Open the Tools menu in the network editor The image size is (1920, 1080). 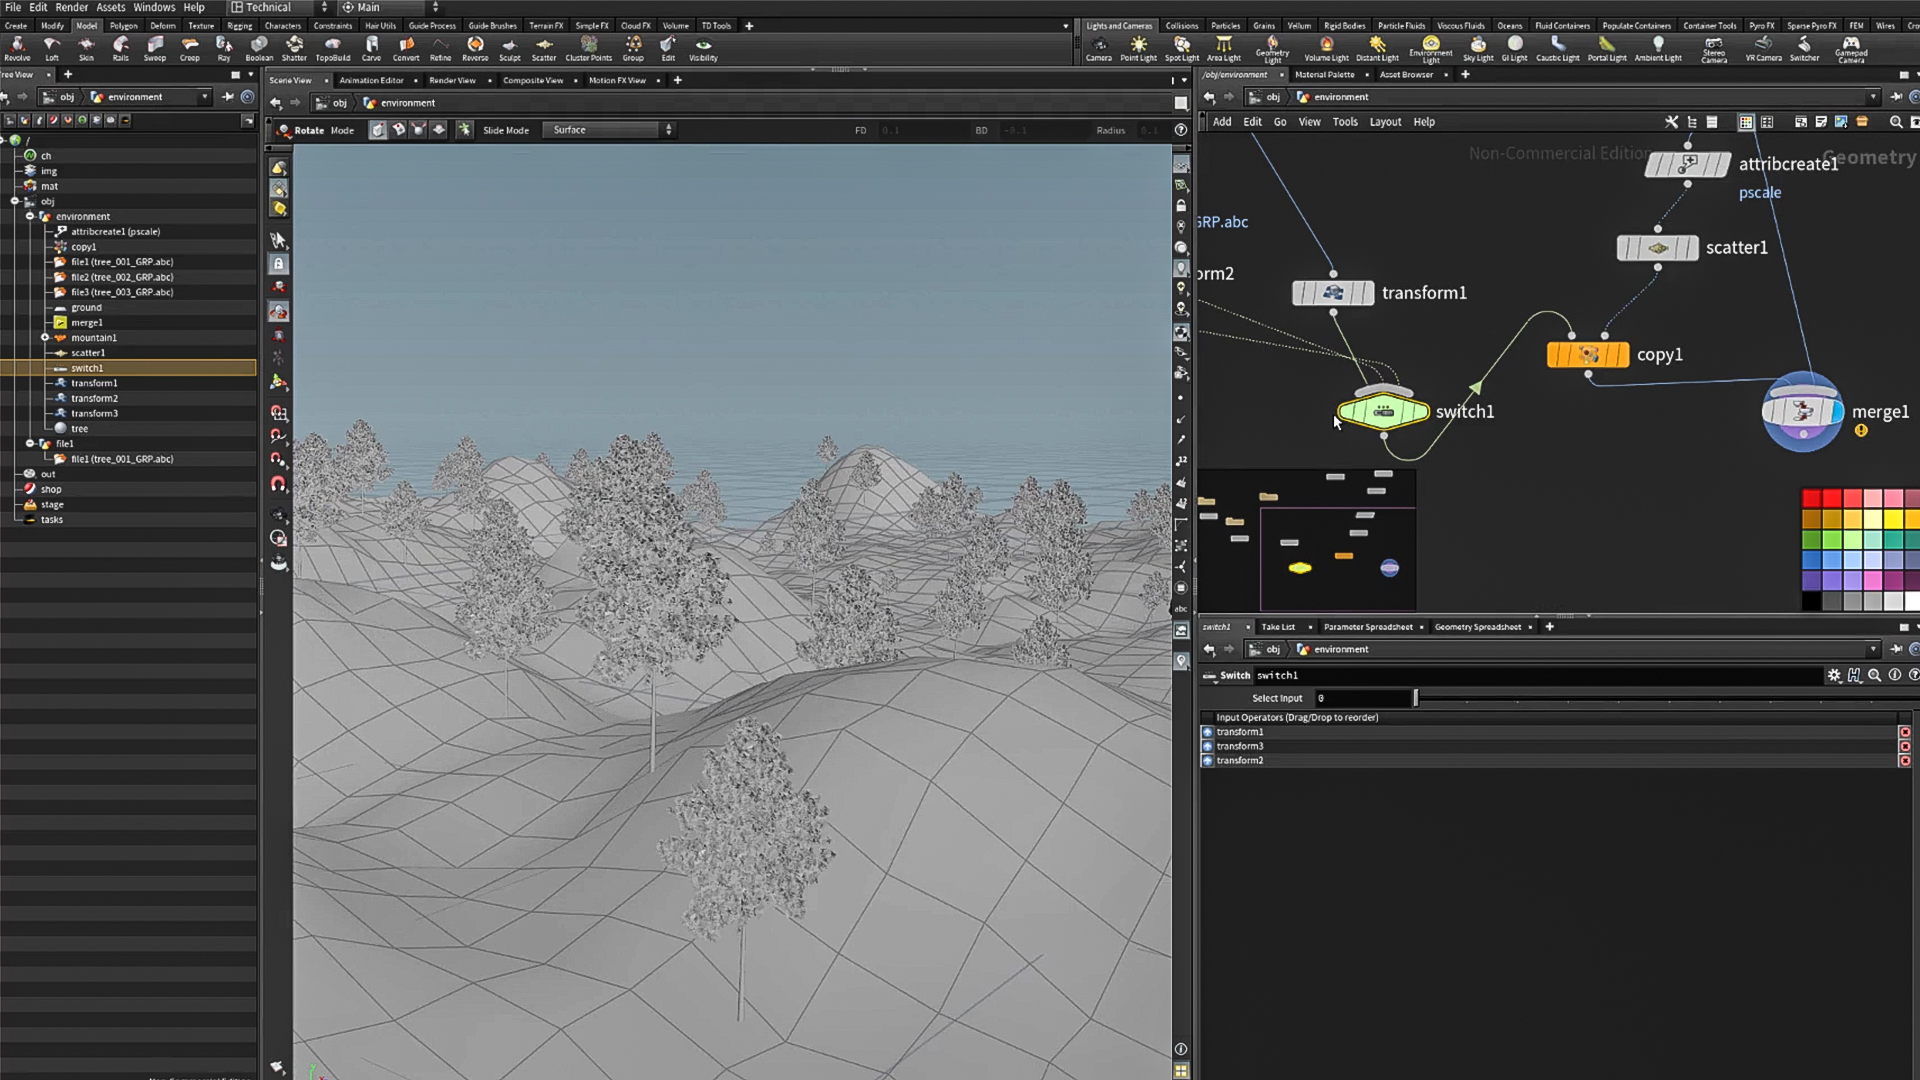click(1344, 121)
